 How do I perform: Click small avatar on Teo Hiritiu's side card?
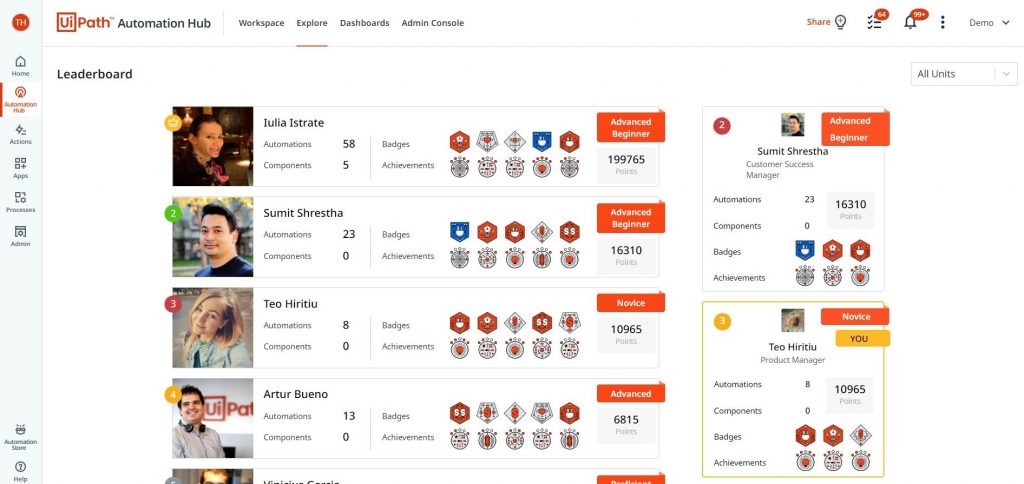(793, 321)
